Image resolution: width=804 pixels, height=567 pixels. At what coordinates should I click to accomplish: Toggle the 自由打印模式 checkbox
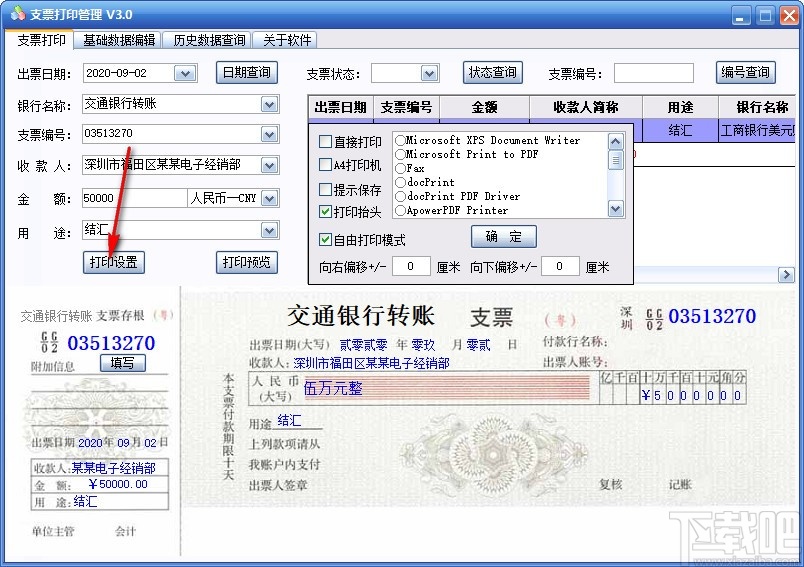(325, 239)
